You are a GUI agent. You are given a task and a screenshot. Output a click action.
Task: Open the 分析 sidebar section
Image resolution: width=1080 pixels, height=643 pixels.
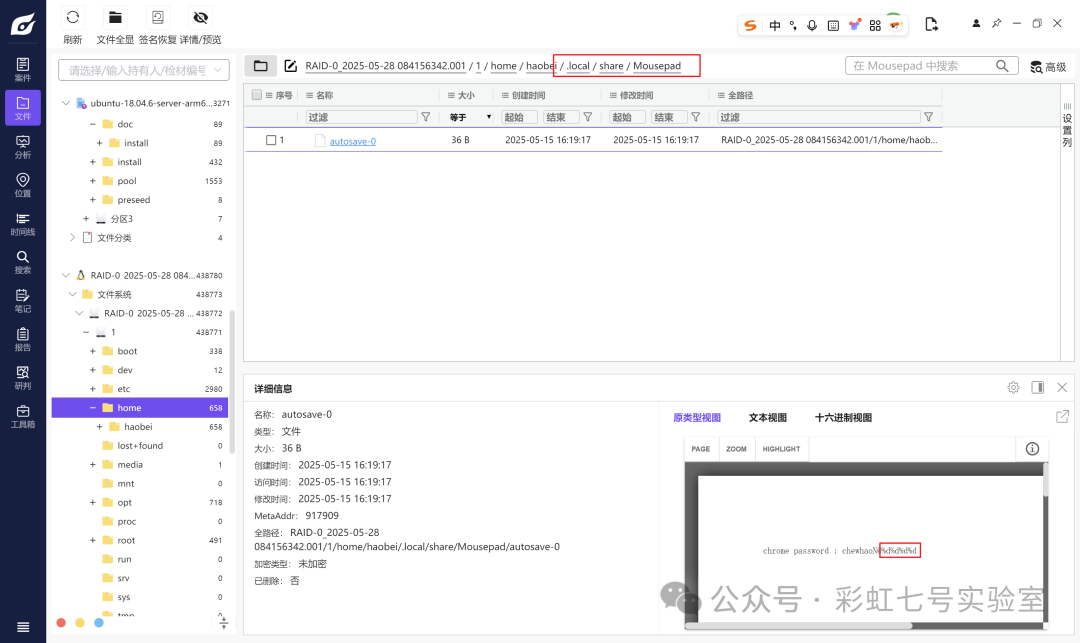pos(23,147)
